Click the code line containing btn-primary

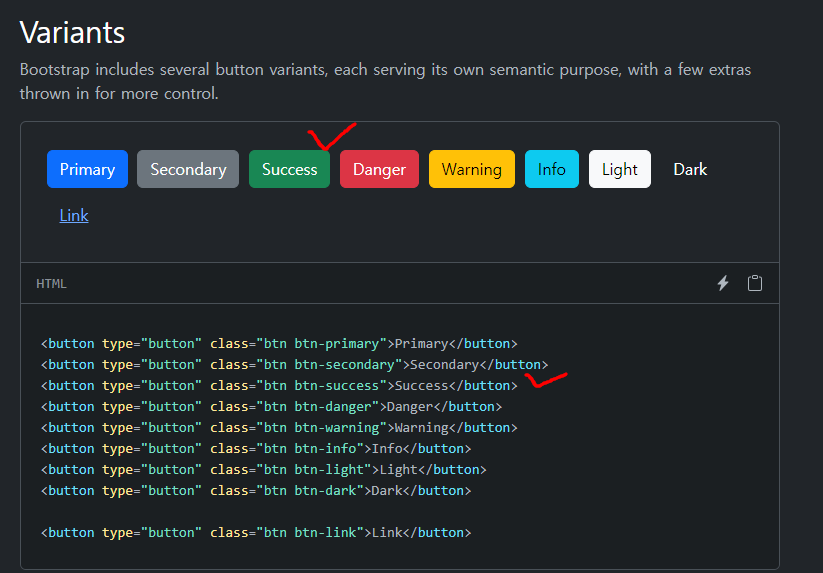pyautogui.click(x=279, y=344)
